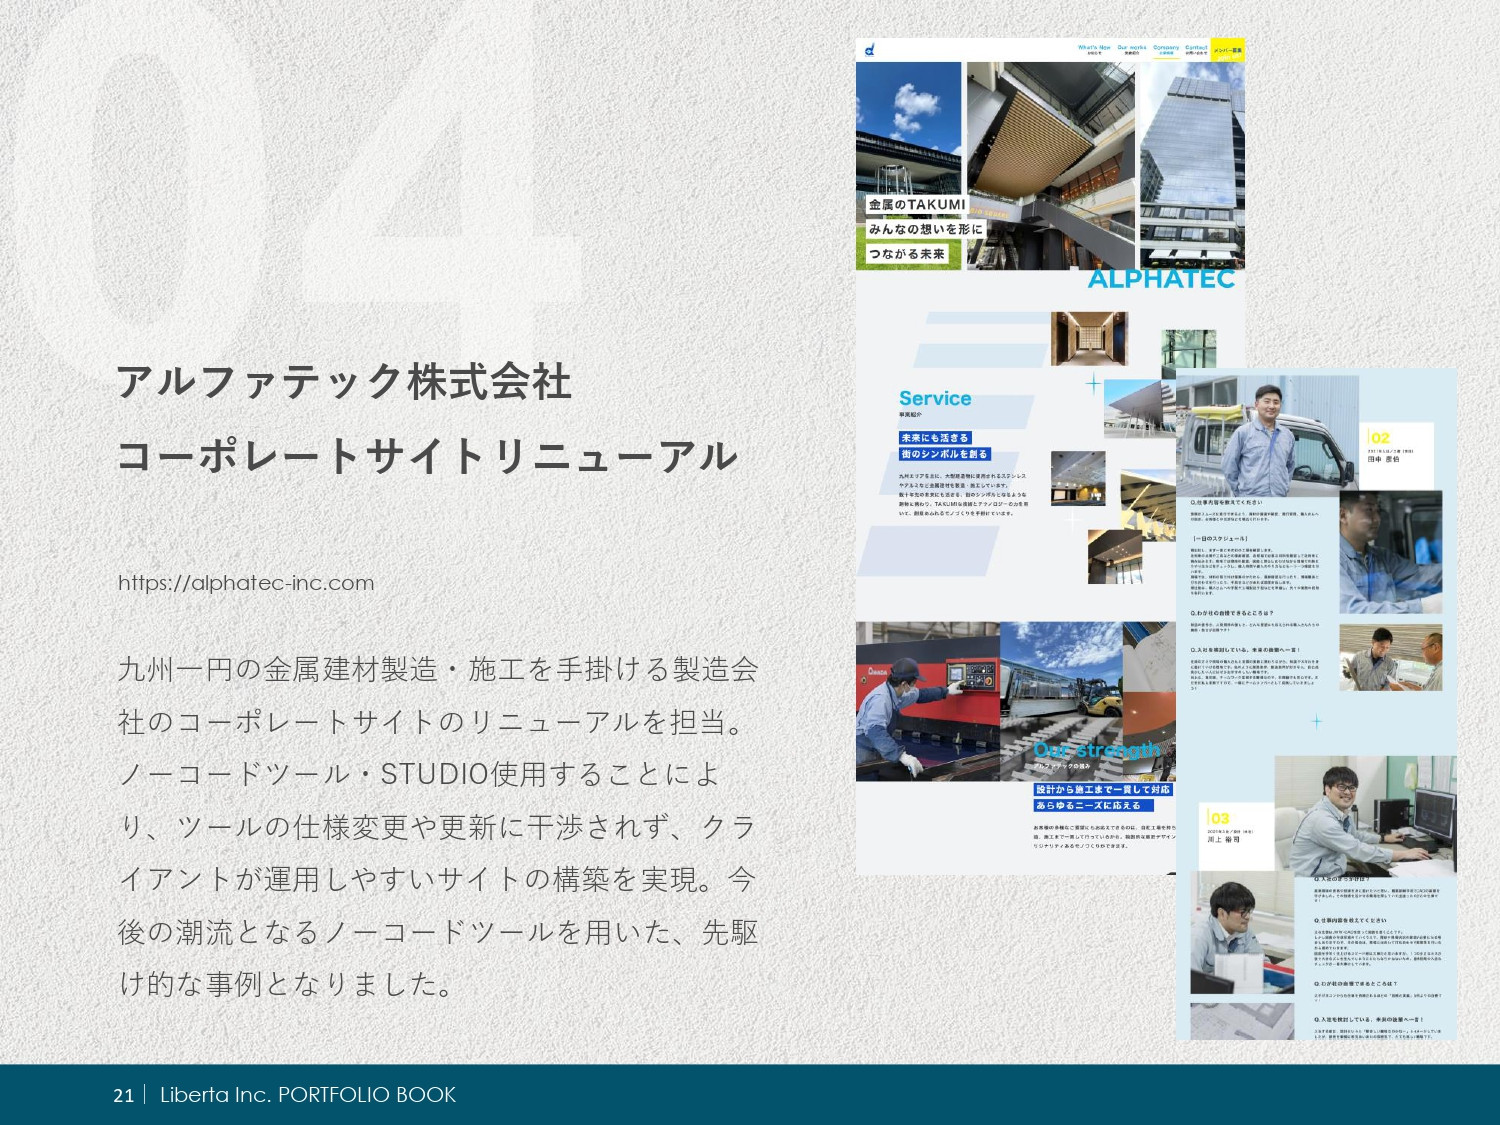The height and width of the screenshot is (1125, 1500).
Task: Click the page number 21 in footer
Action: click(123, 1095)
